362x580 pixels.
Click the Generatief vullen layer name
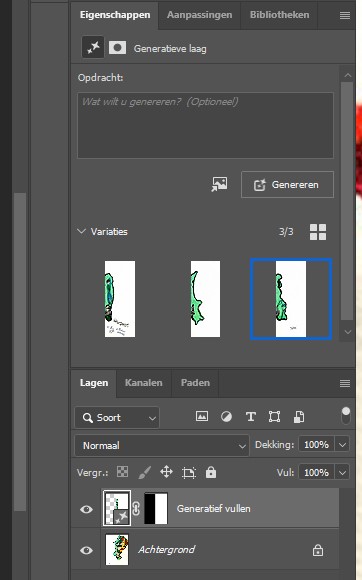coord(213,509)
